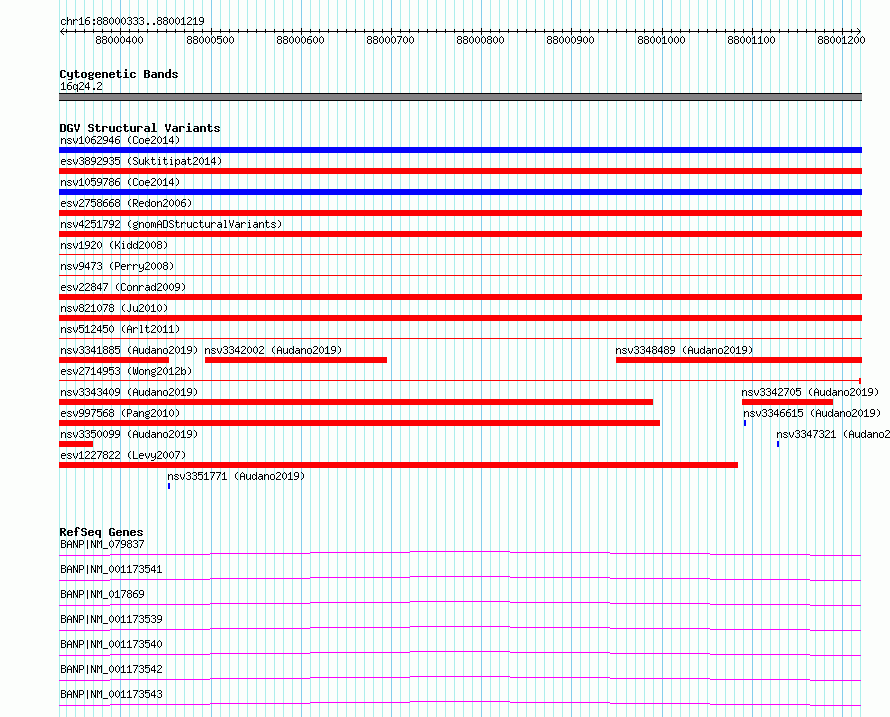The height and width of the screenshot is (717, 890).
Task: Open gene BANP|NM_001173540
Action: 111,644
